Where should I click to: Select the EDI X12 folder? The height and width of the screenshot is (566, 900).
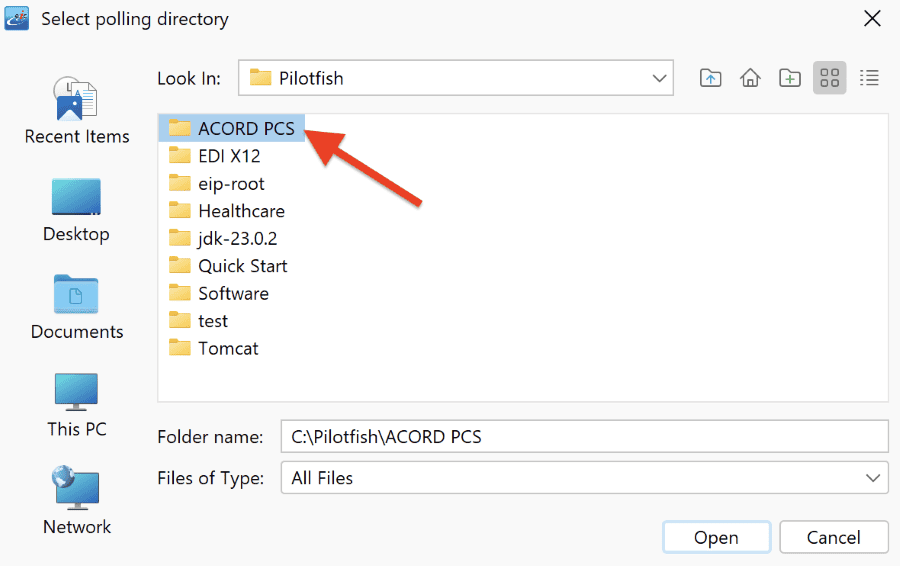(x=215, y=156)
